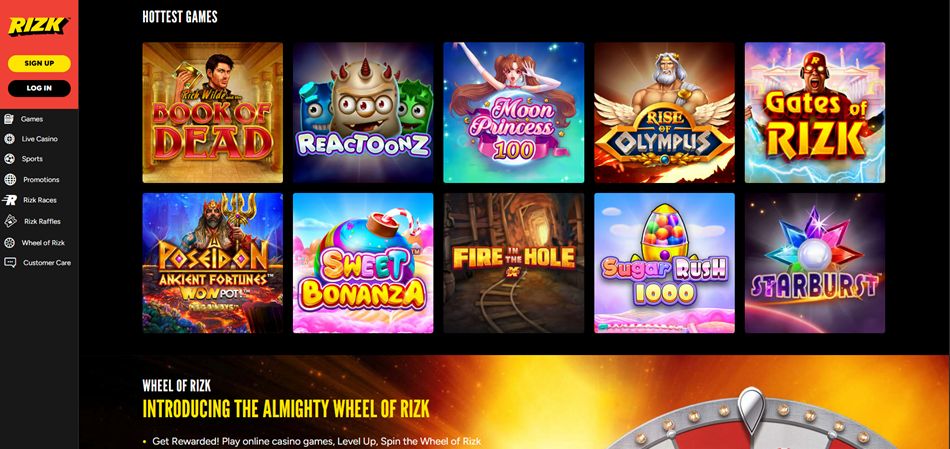The image size is (950, 449).
Task: Click the Rizk logo in the sidebar
Action: click(x=39, y=27)
